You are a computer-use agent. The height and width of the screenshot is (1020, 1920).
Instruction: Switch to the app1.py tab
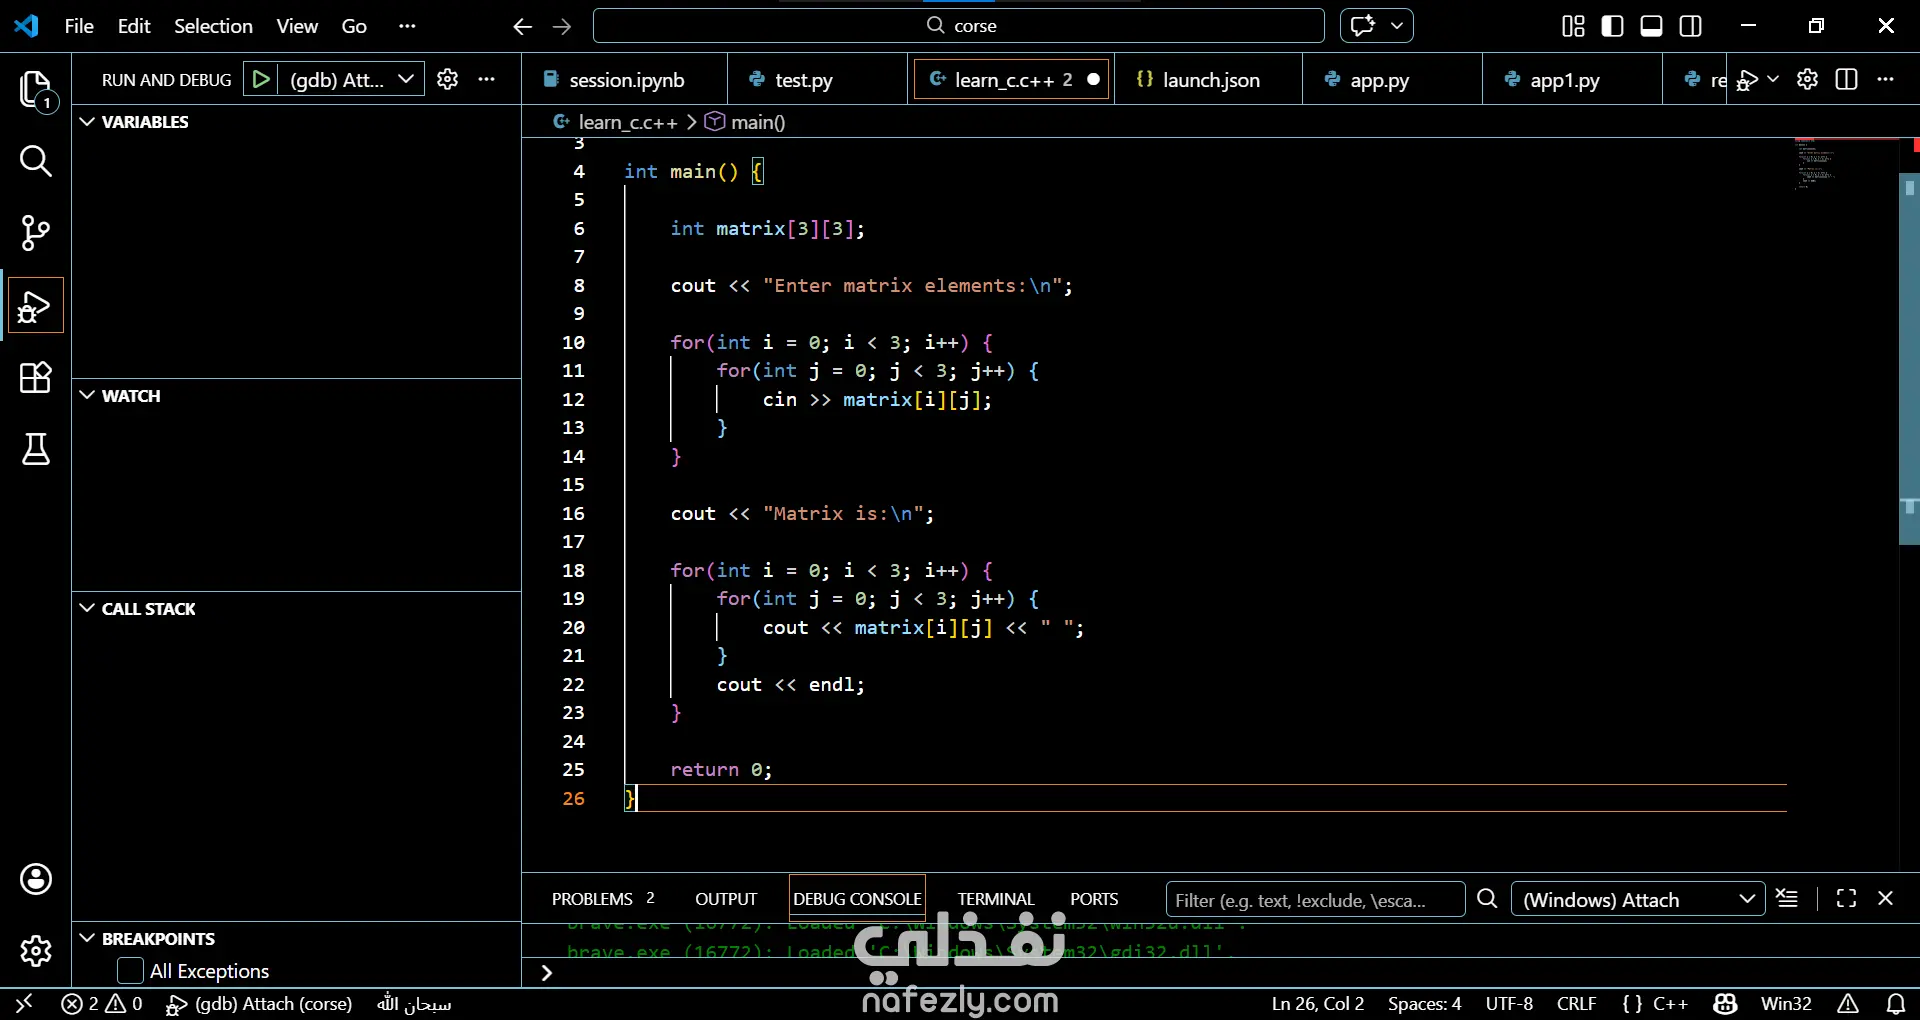pyautogui.click(x=1573, y=80)
